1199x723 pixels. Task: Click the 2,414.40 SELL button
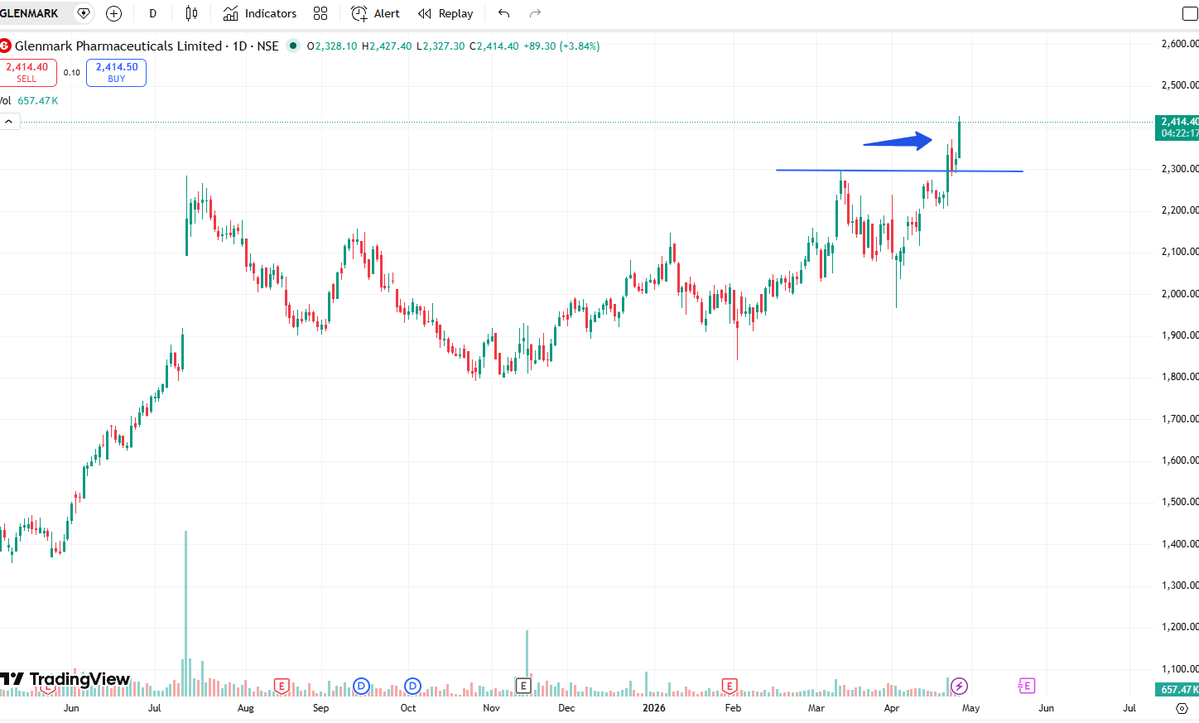[28, 73]
